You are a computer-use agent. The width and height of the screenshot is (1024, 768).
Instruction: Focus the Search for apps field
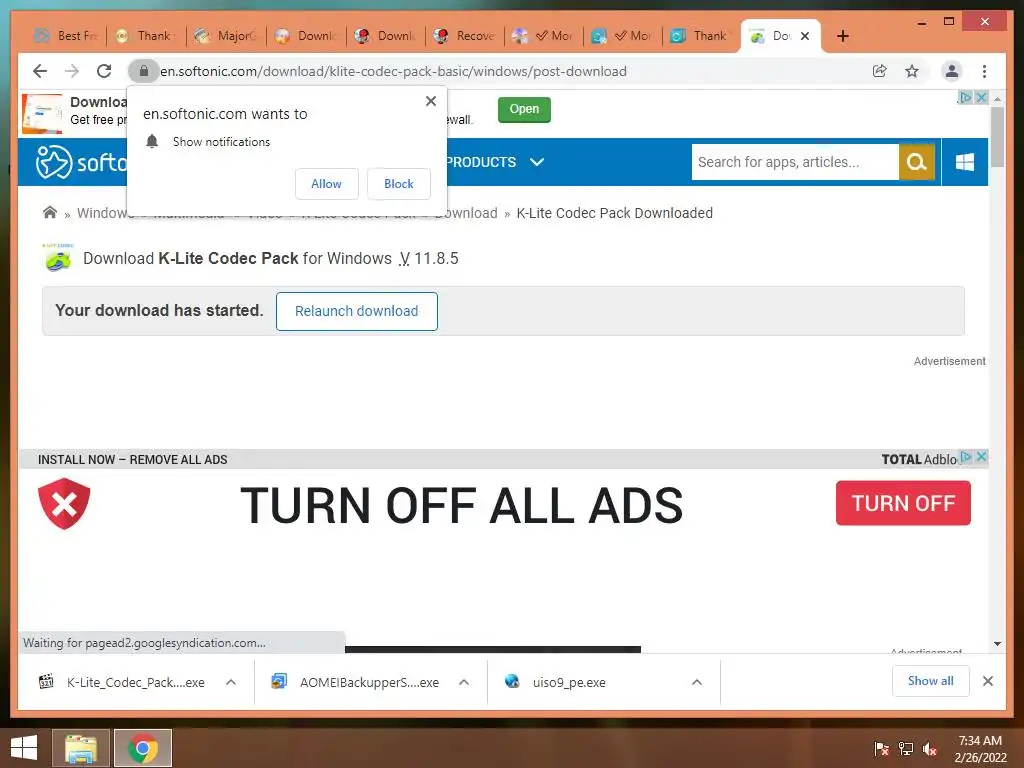pyautogui.click(x=795, y=162)
